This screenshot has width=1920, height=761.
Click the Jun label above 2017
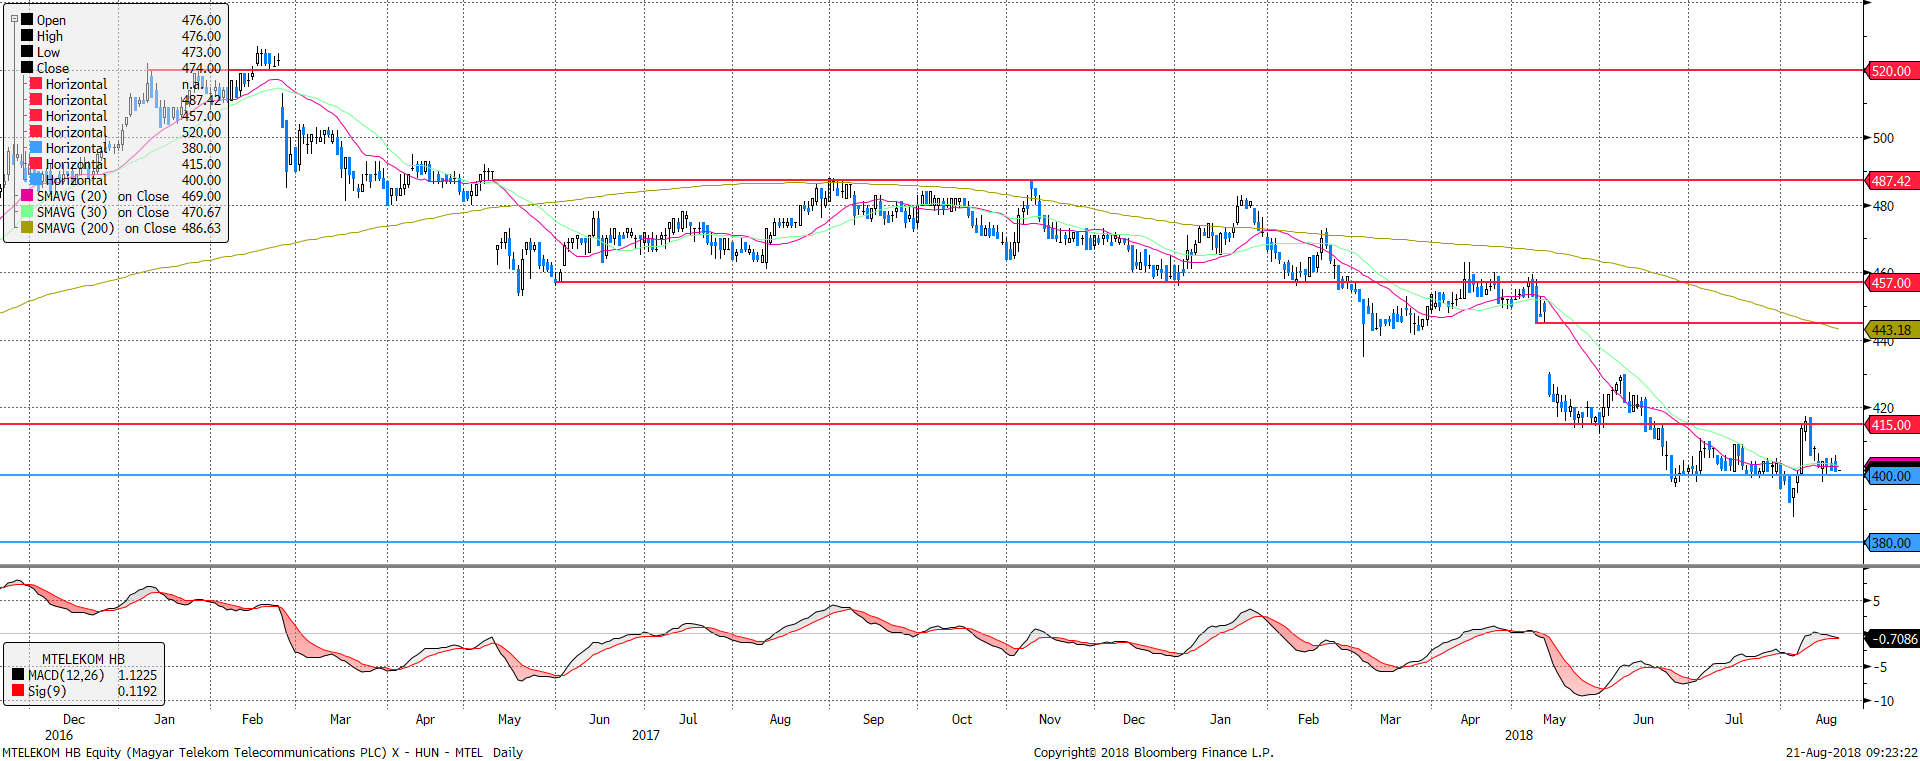[x=599, y=719]
